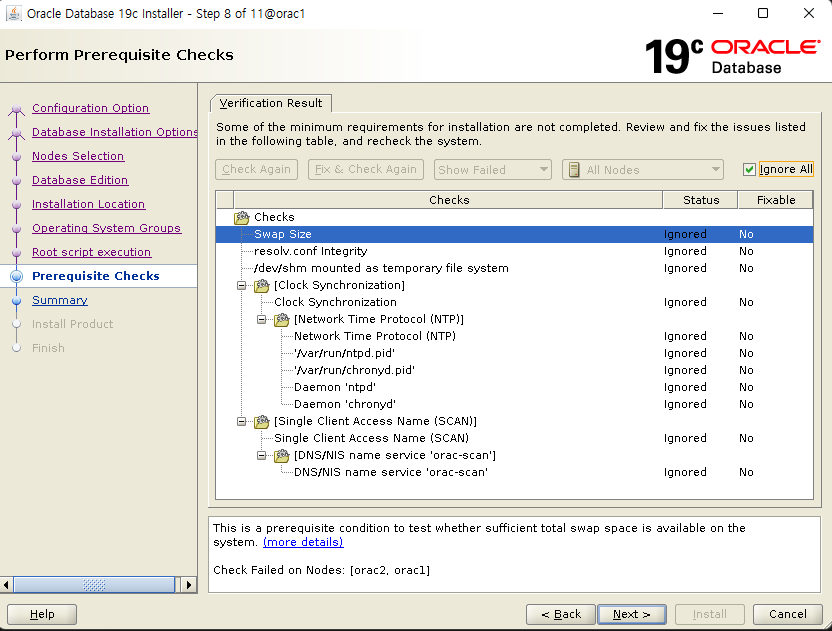The image size is (832, 631).
Task: Click the Java installer icon in title bar
Action: point(14,13)
